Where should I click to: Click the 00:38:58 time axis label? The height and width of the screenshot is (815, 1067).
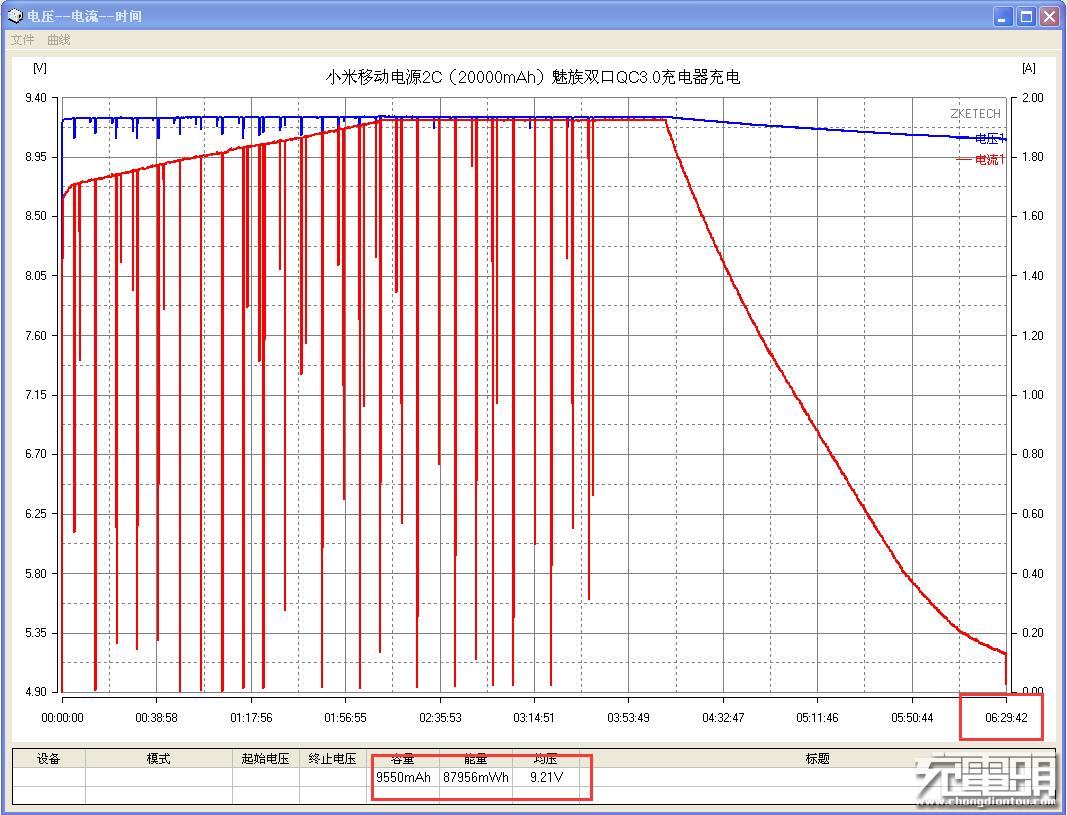(156, 718)
